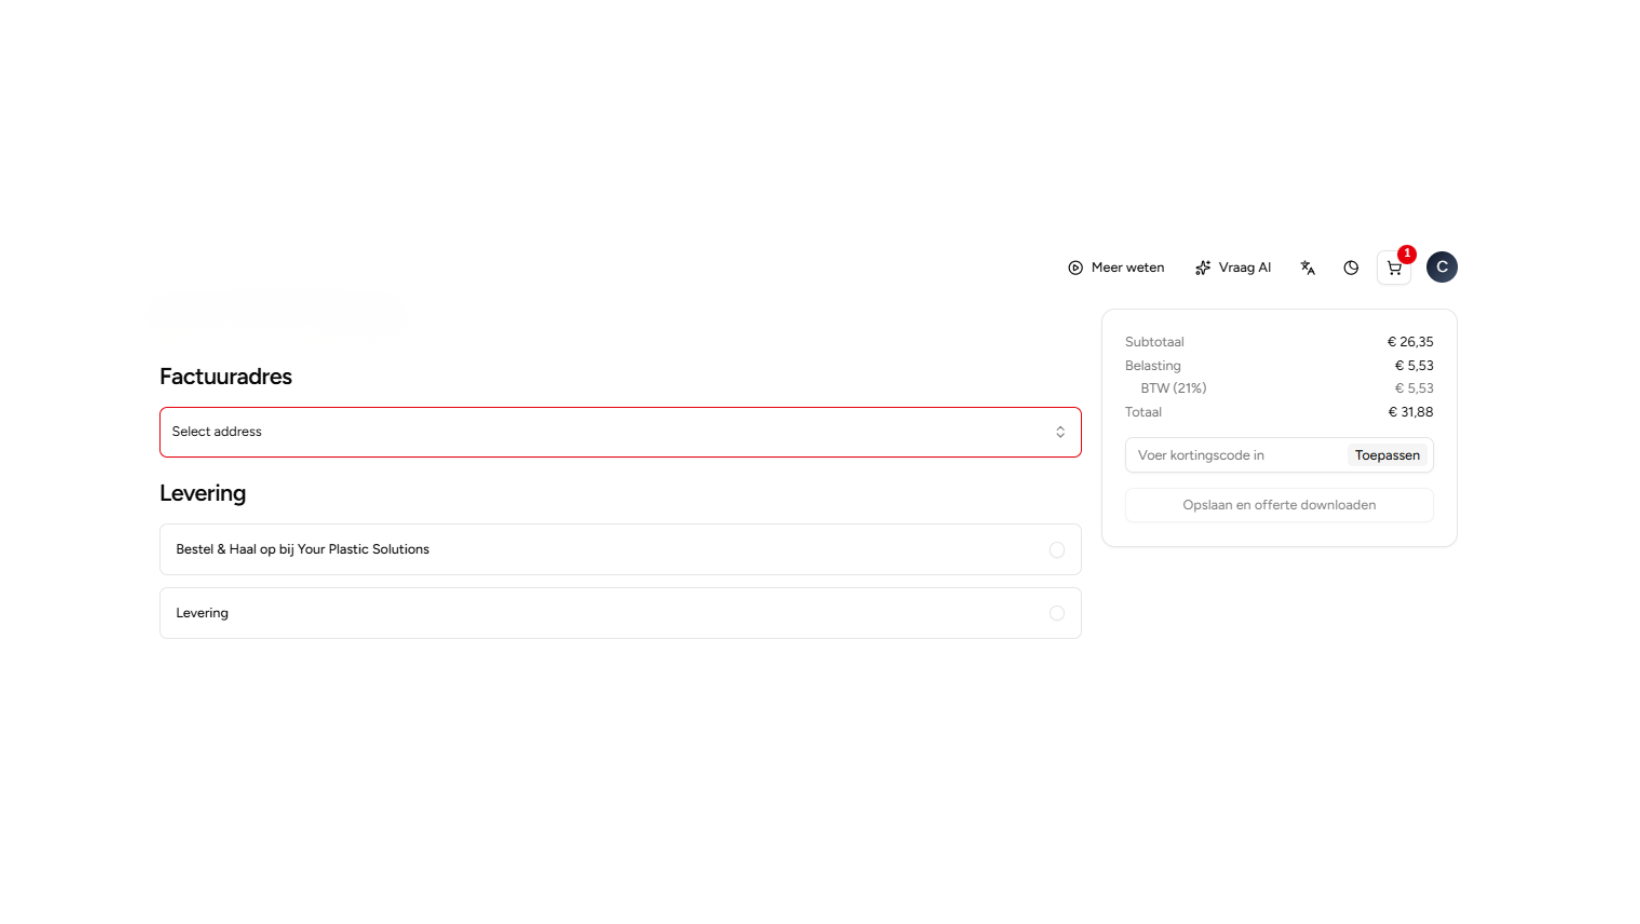Click the sparkle icon next to Vraag AI
This screenshot has width=1640, height=924.
[1202, 268]
